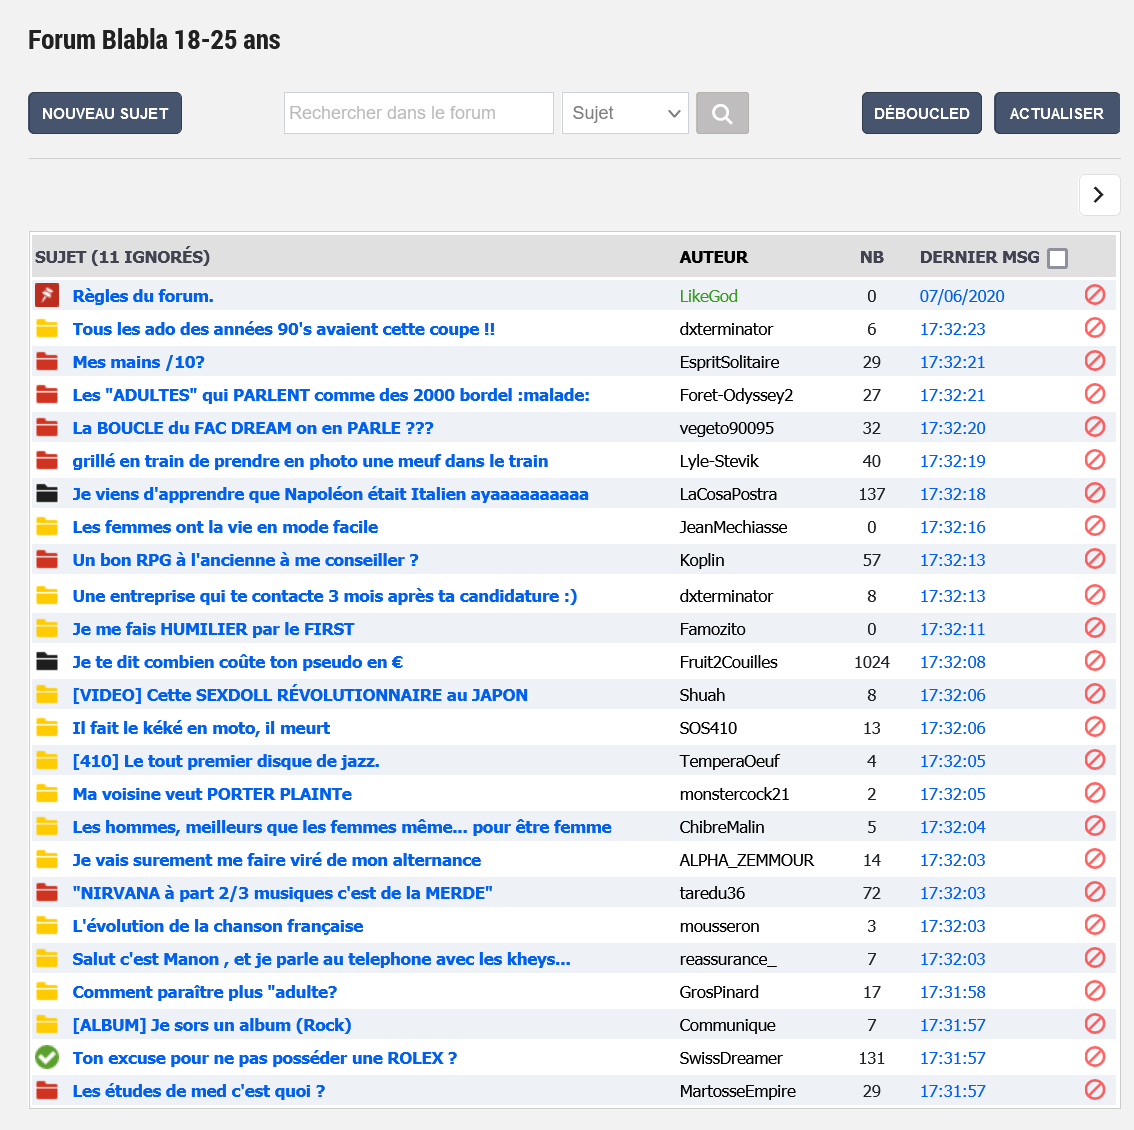Viewport: 1134px width, 1130px height.
Task: Open '[VIDEO] Cette SEXDOLL' topic
Action: (x=300, y=694)
